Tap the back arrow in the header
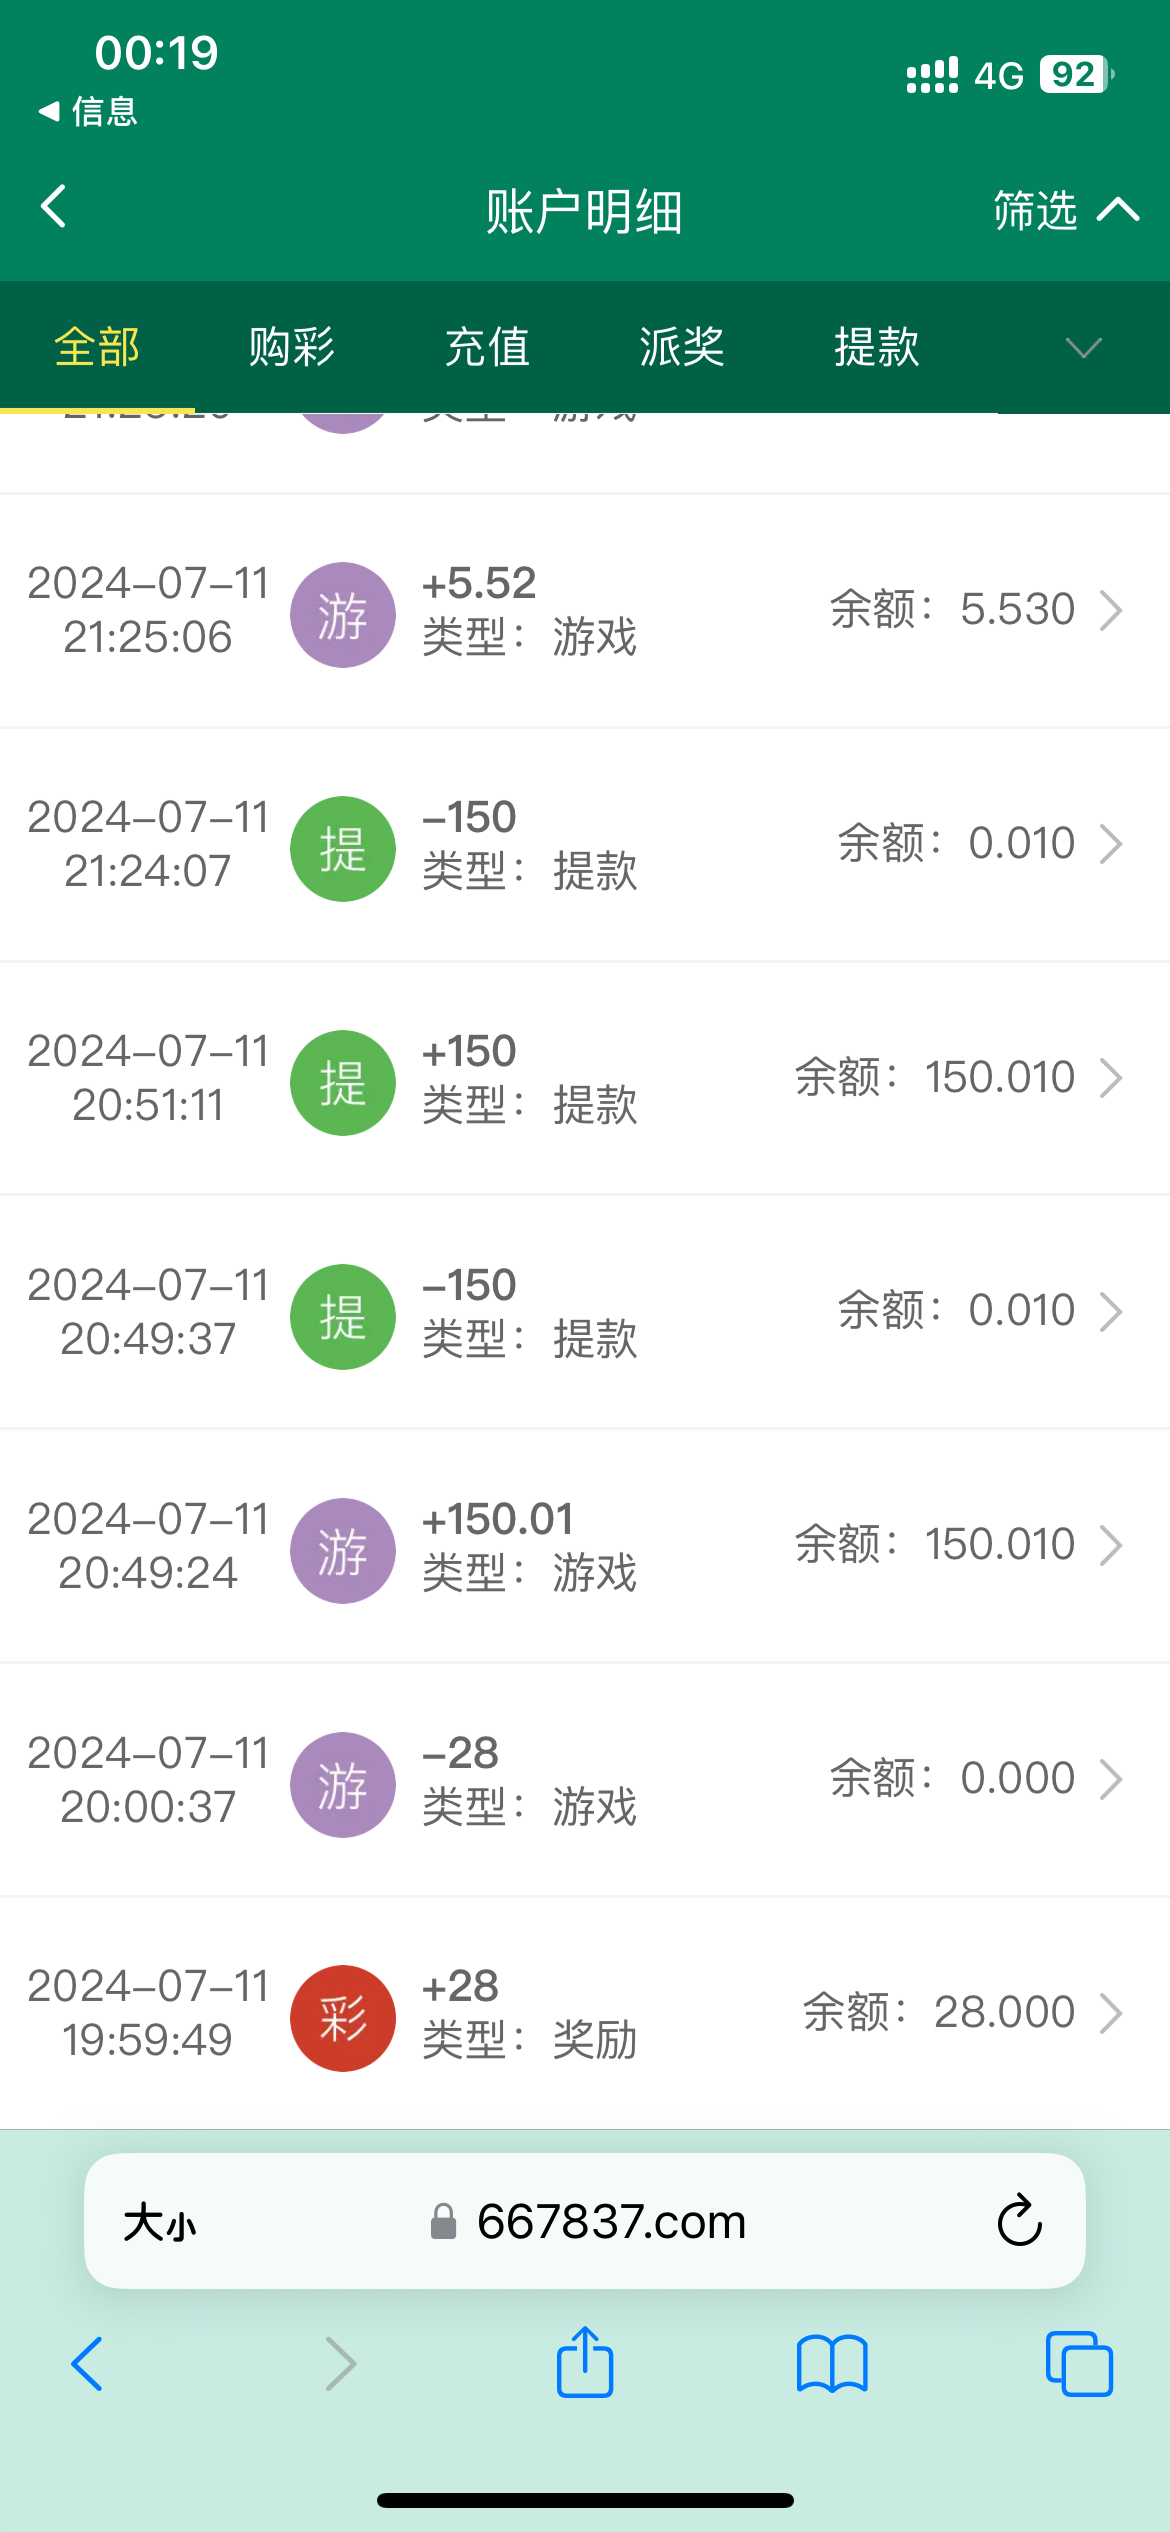Viewport: 1170px width, 2532px height. [x=54, y=208]
